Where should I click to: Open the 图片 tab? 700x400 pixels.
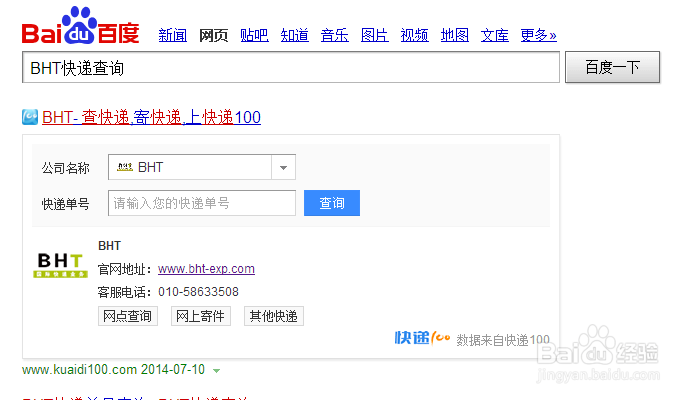point(375,35)
